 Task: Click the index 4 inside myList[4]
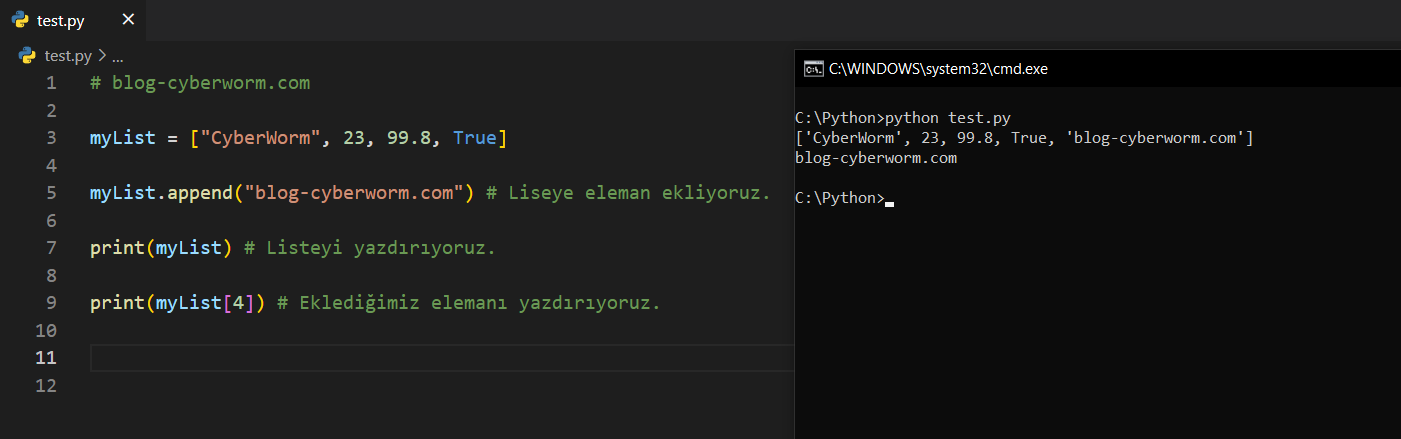[237, 303]
